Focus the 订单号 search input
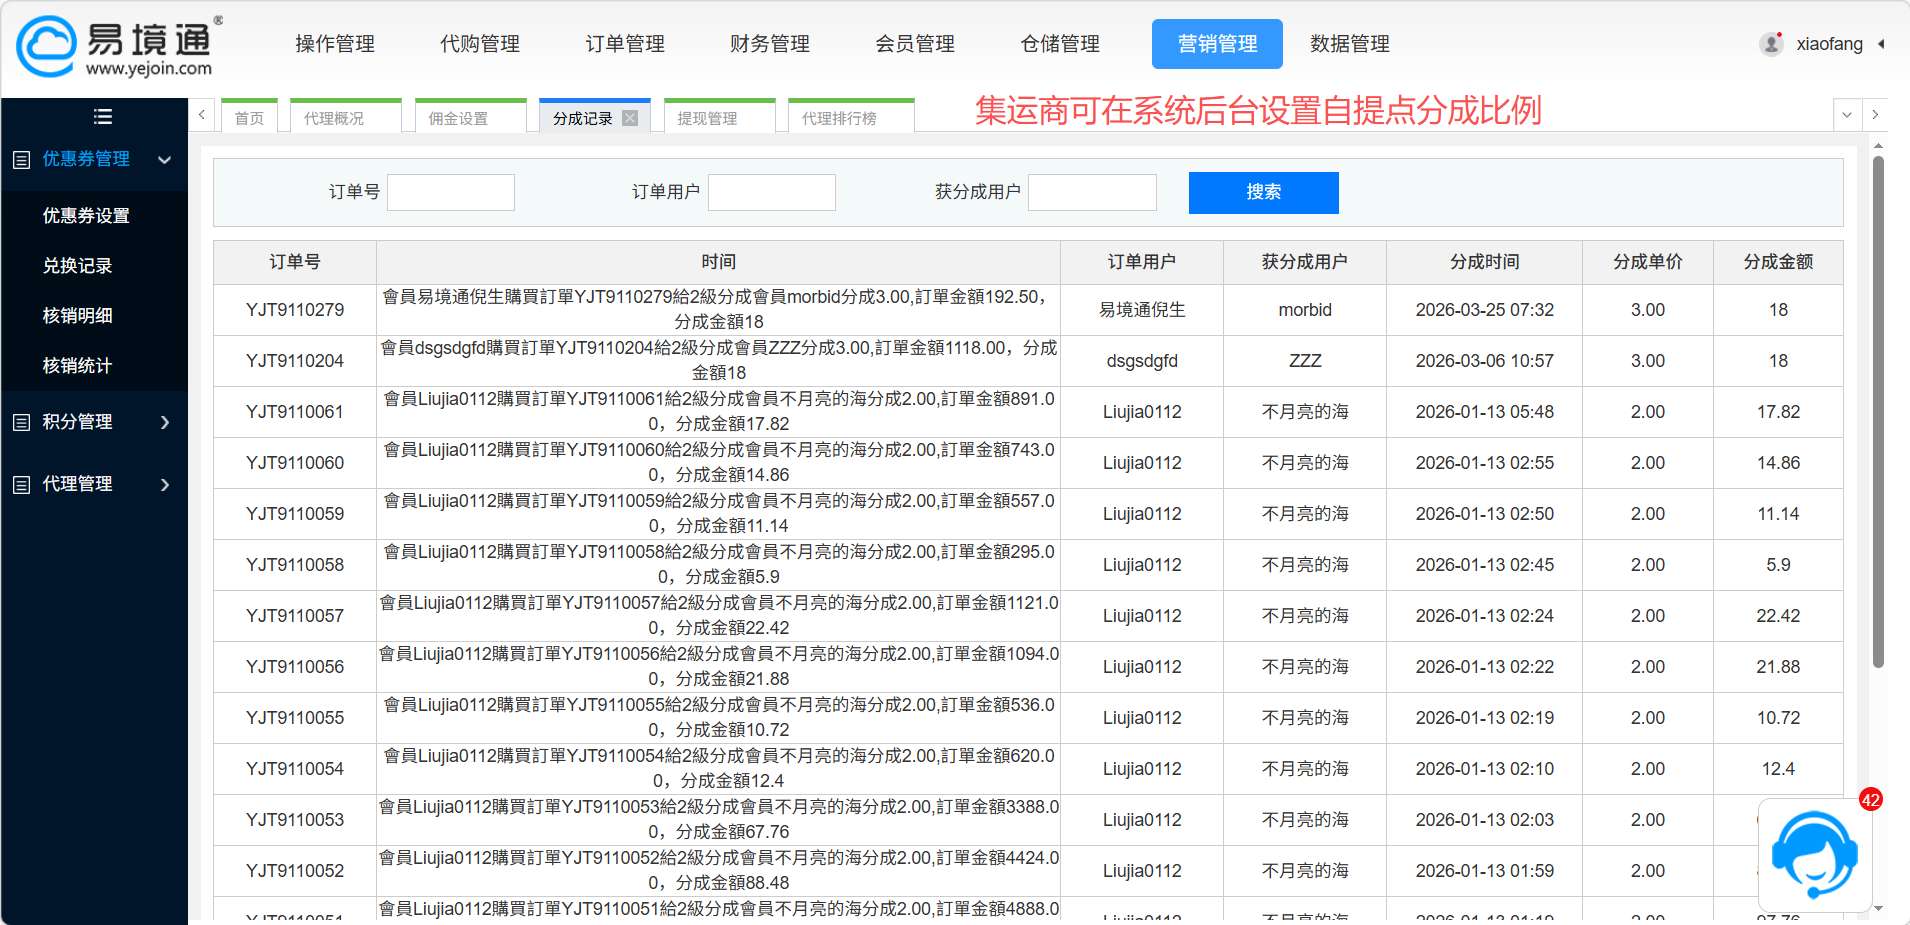 (451, 192)
